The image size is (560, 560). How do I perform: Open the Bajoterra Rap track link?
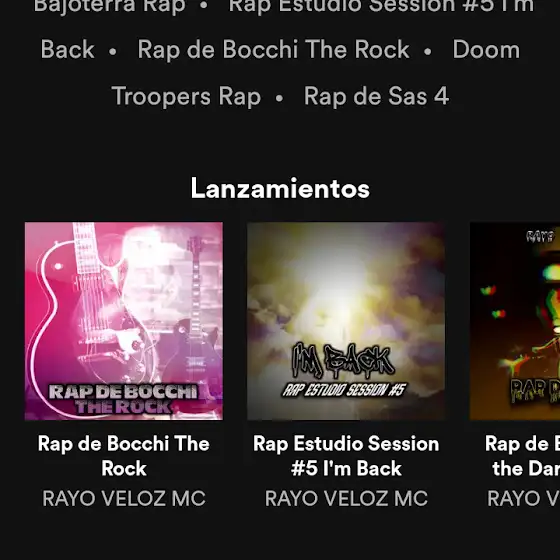click(110, 6)
